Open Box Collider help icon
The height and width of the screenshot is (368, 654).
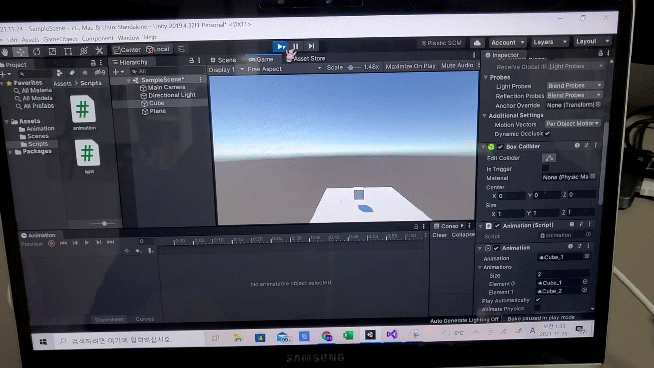[577, 146]
